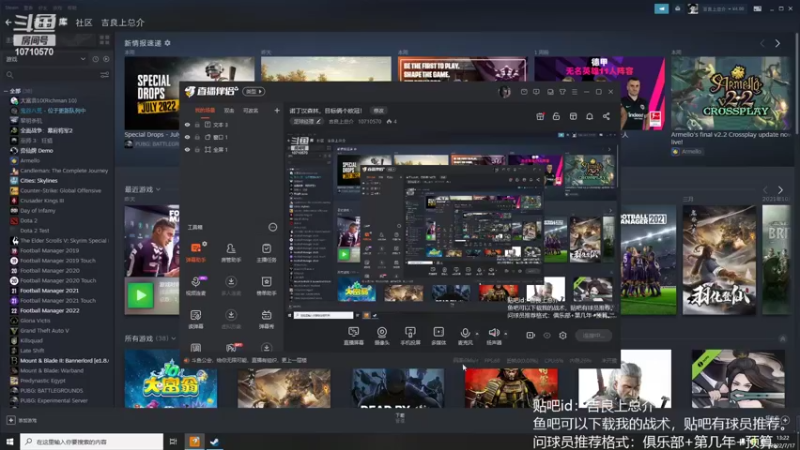Viewport: 800px width, 450px height.
Task: Click Steam icon on Windows taskbar
Action: (214, 441)
